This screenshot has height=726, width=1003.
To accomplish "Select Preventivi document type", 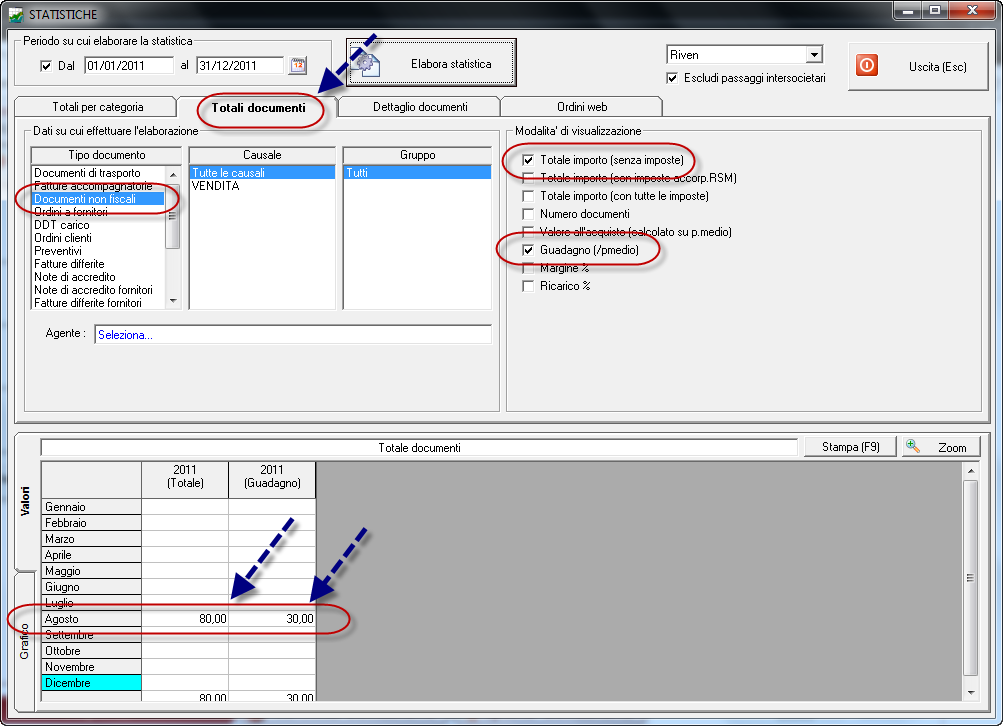I will 99,251.
